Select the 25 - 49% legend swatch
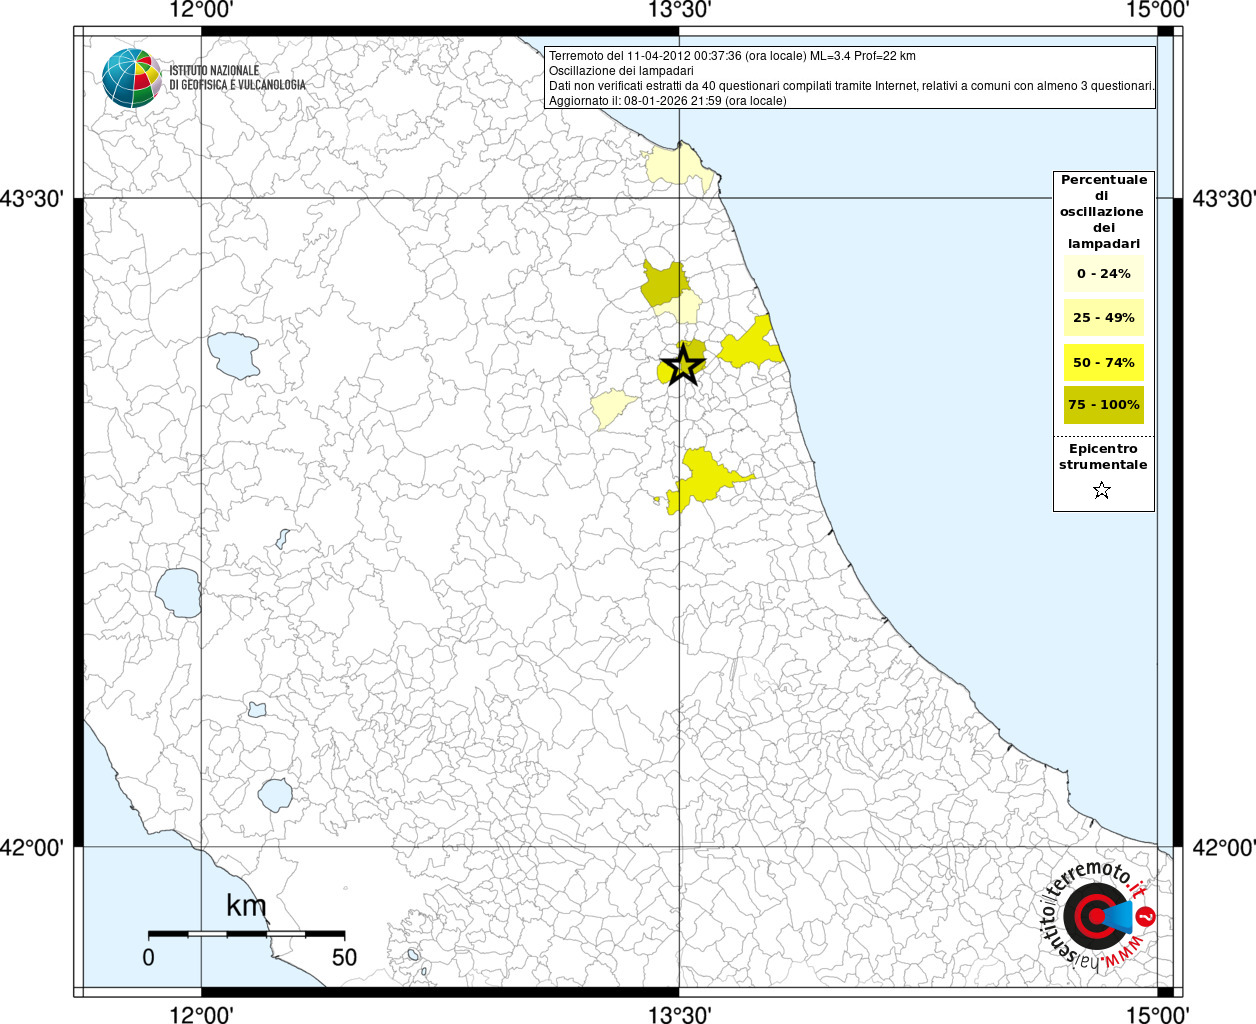 click(x=1103, y=318)
